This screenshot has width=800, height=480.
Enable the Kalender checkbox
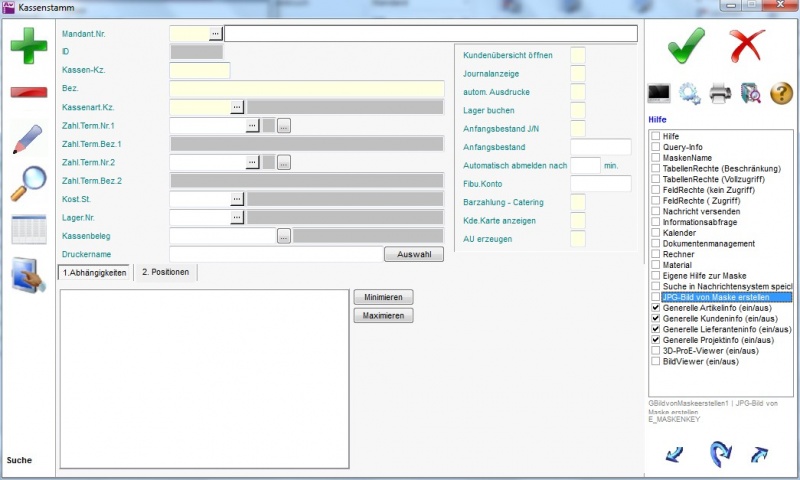pyautogui.click(x=655, y=233)
